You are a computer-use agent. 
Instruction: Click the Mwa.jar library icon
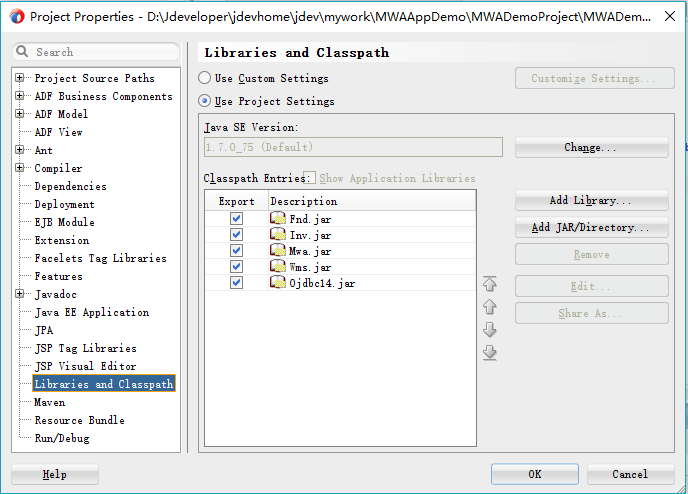click(x=278, y=251)
